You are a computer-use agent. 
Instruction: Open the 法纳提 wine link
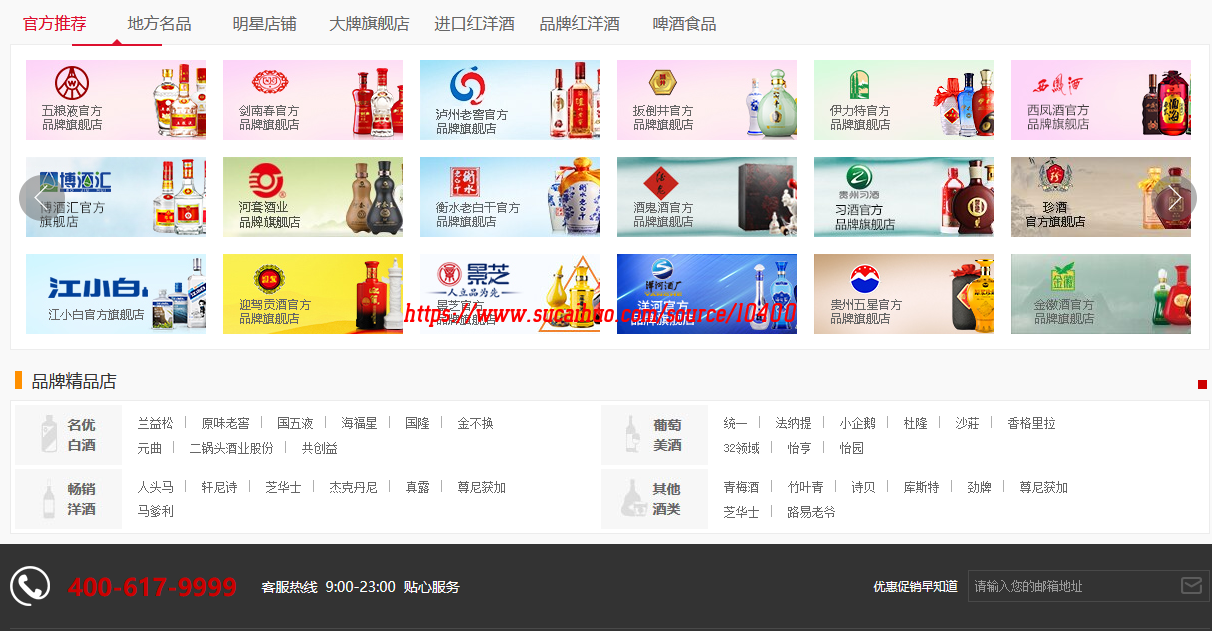click(793, 423)
